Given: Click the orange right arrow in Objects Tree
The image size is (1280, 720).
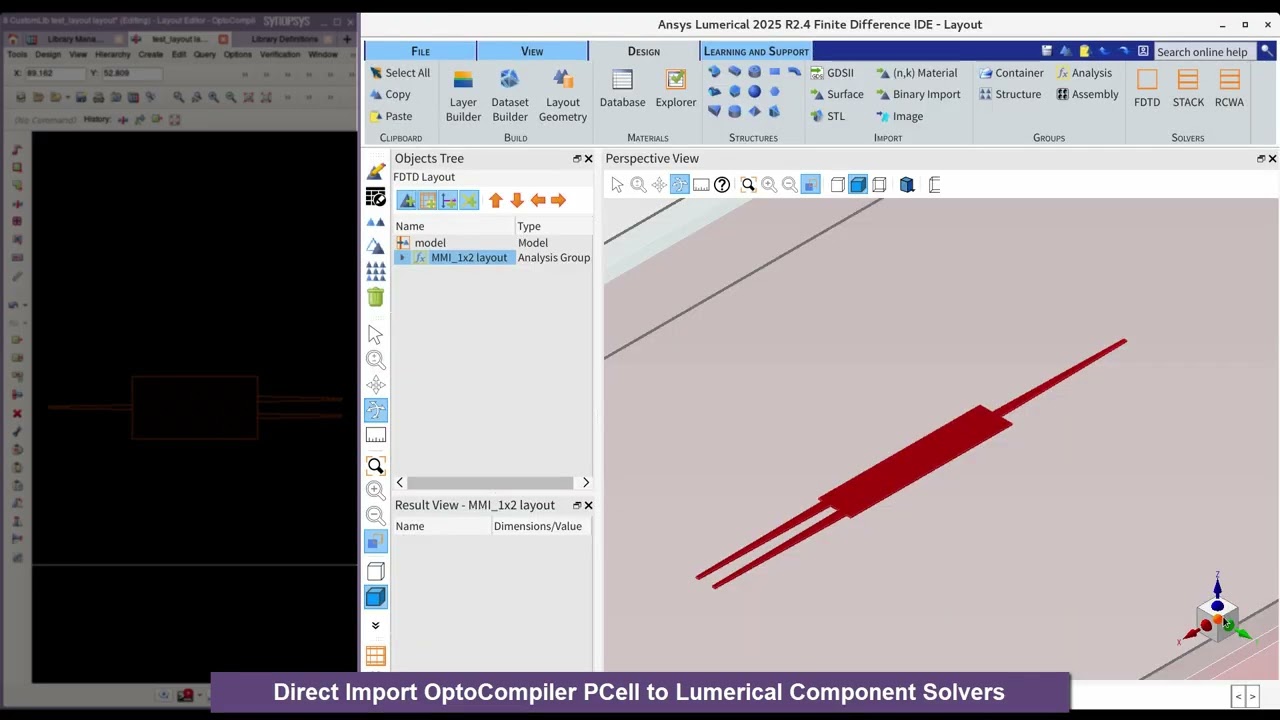Looking at the screenshot, I should (558, 201).
